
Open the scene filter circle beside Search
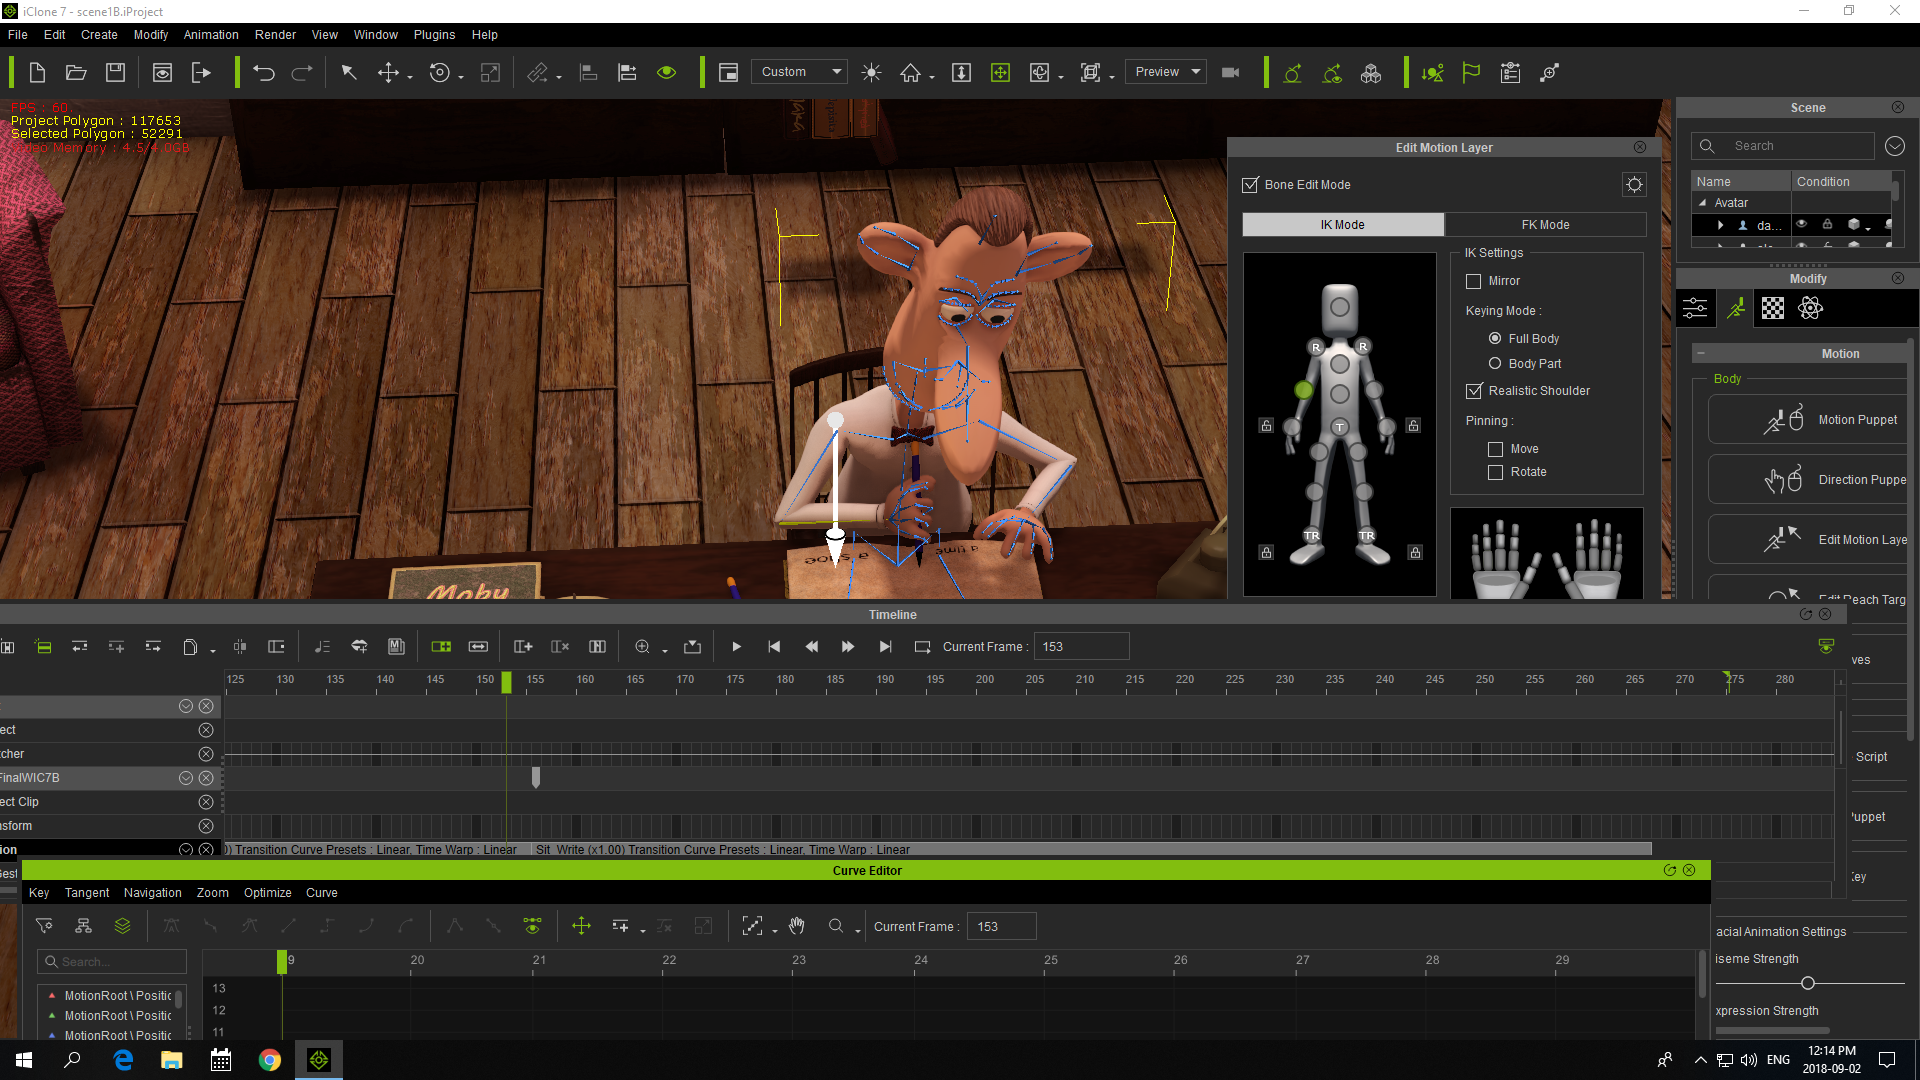[x=1895, y=146]
